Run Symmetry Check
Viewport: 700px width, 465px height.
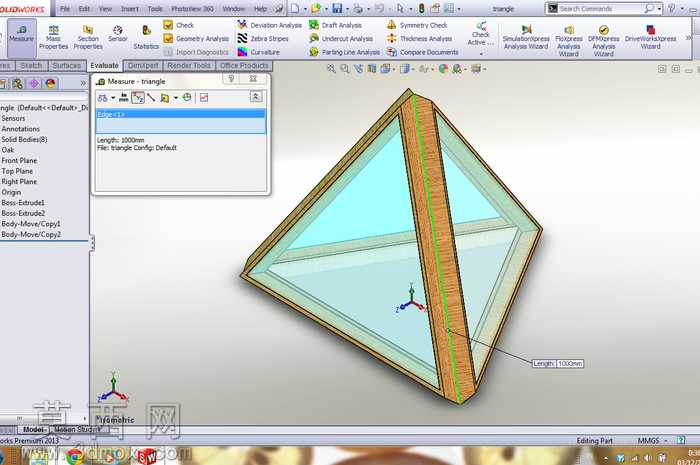[417, 25]
